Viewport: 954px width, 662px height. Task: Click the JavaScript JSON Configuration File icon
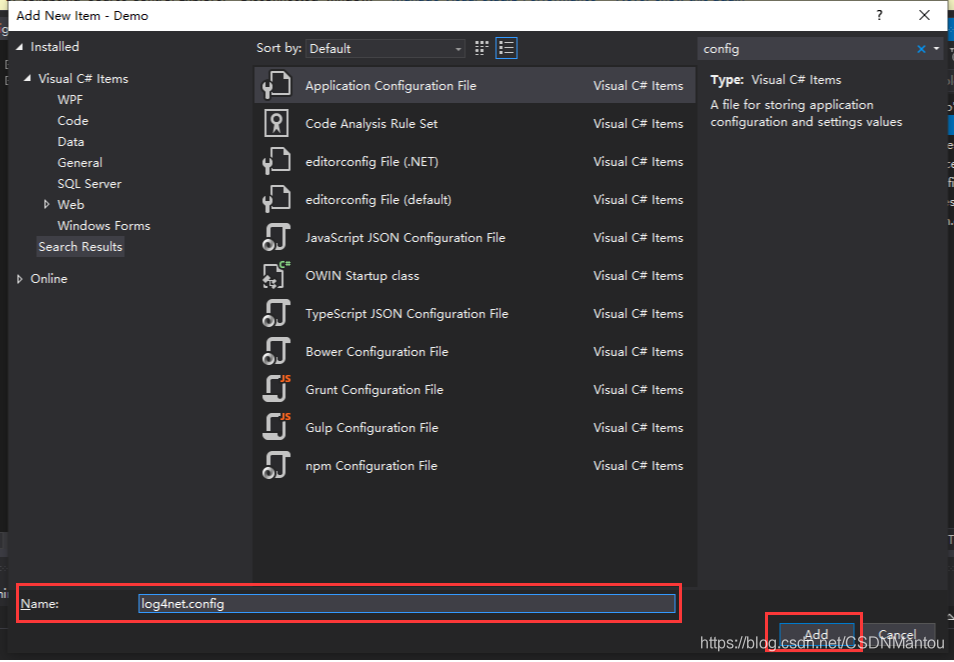pos(276,237)
